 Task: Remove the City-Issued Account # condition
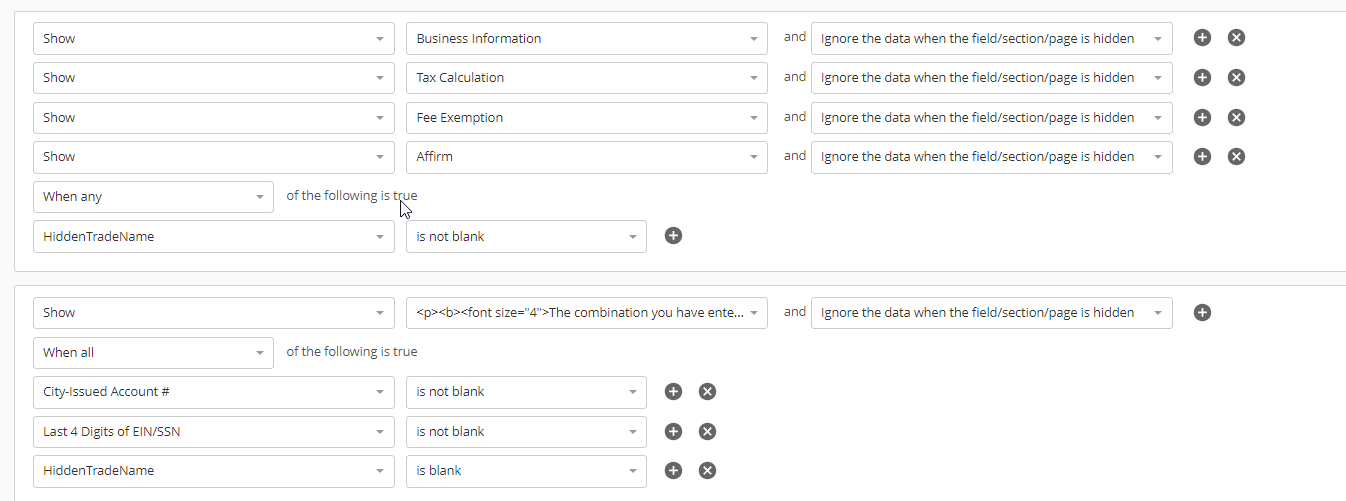[707, 392]
